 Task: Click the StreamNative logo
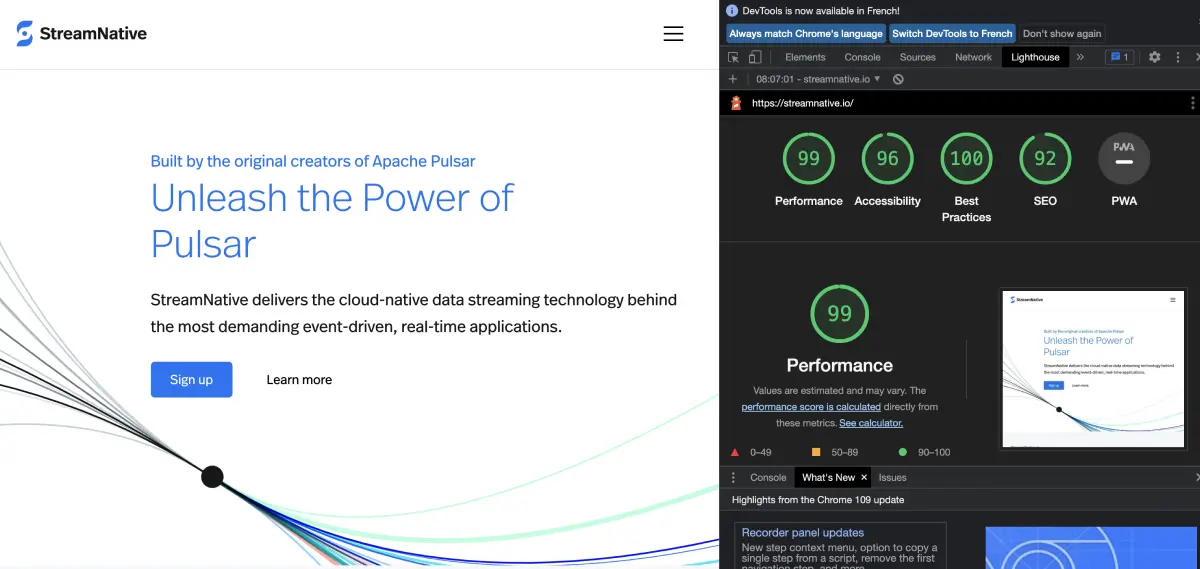pos(82,33)
